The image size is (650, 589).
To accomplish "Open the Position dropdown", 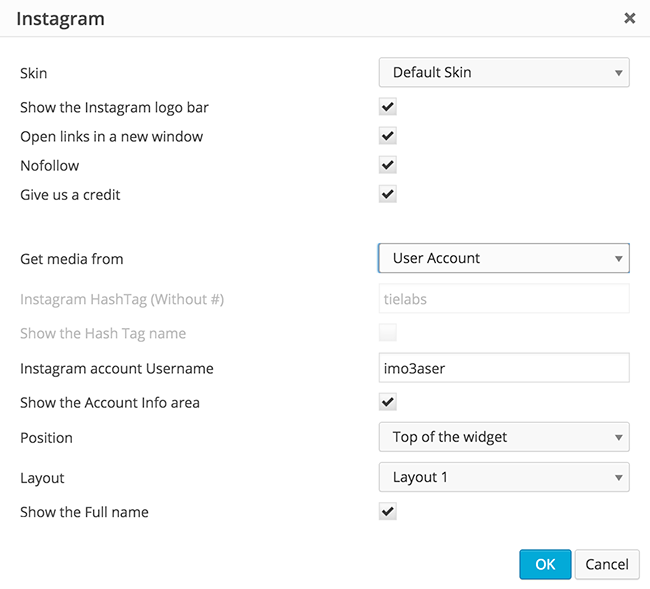I will click(x=503, y=437).
